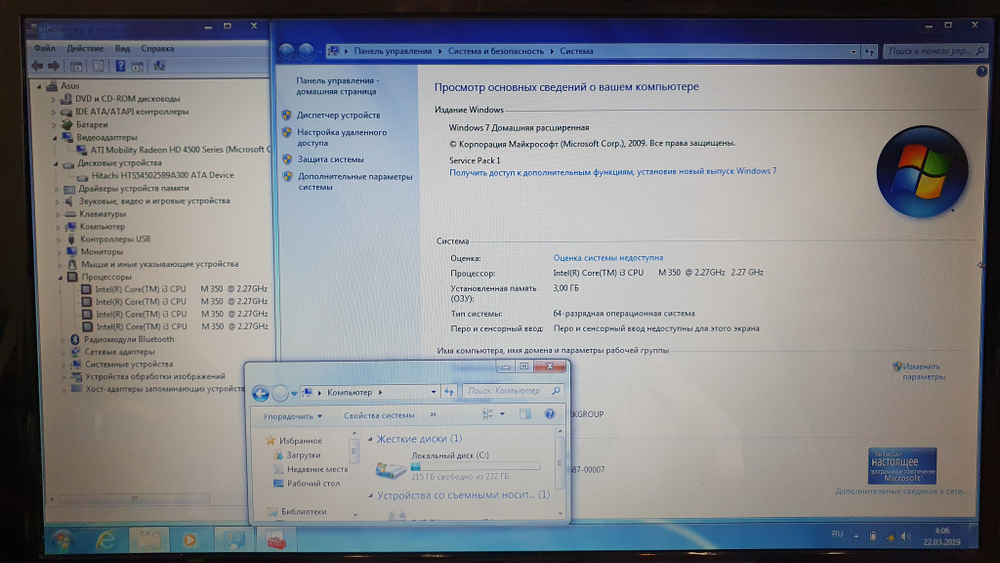Viewport: 1000px width, 563px height.
Task: Toggle the preview pane icon in Explorer
Action: [x=524, y=414]
